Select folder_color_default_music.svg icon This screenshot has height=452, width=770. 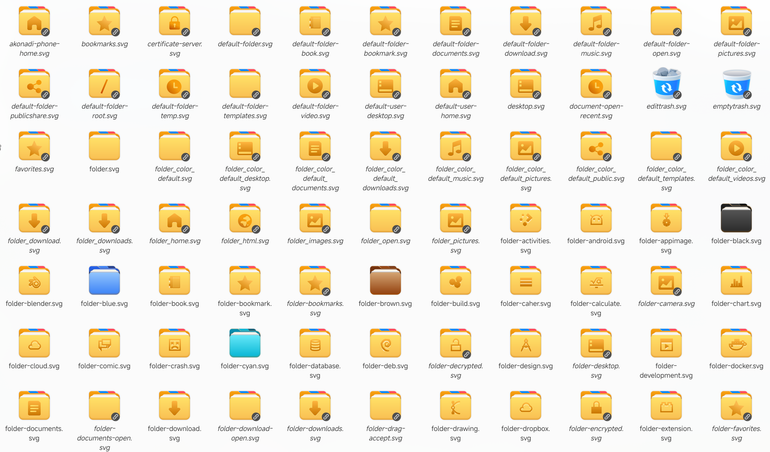pos(455,146)
